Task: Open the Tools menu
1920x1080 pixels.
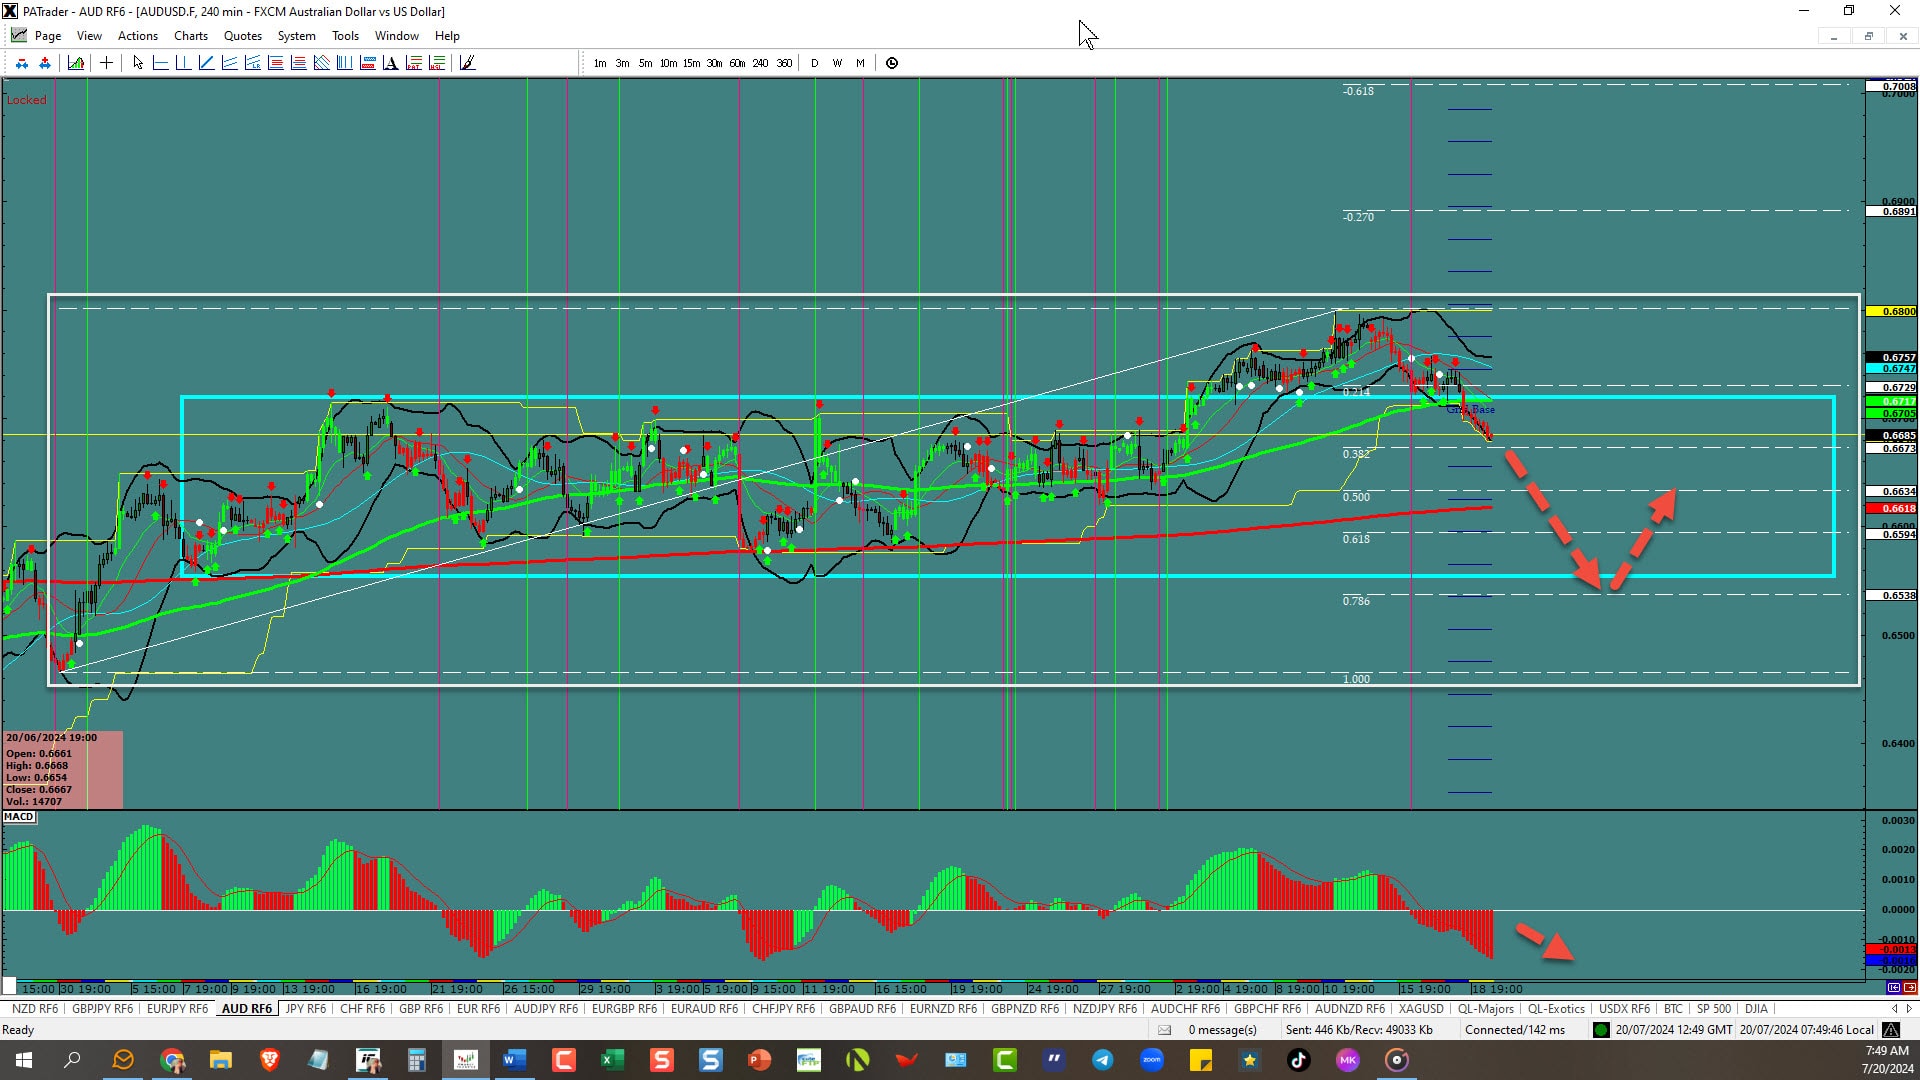Action: (x=345, y=36)
